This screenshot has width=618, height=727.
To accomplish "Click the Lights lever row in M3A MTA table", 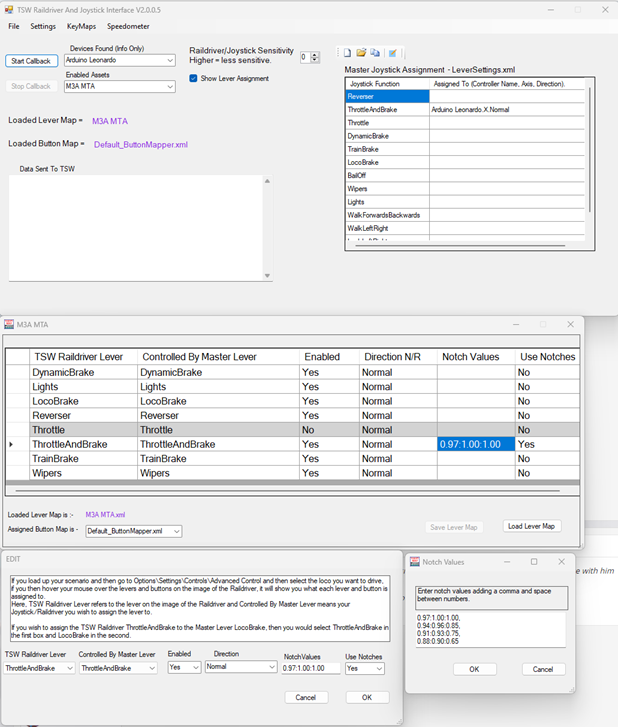I will [x=293, y=387].
